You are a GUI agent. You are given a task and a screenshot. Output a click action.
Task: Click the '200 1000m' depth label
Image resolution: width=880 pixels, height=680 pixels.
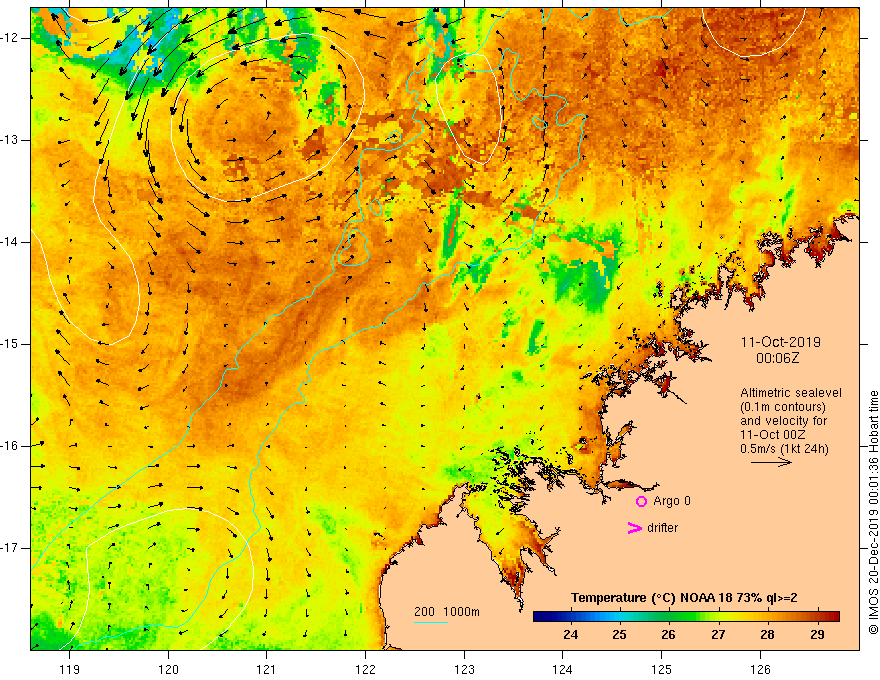447,612
